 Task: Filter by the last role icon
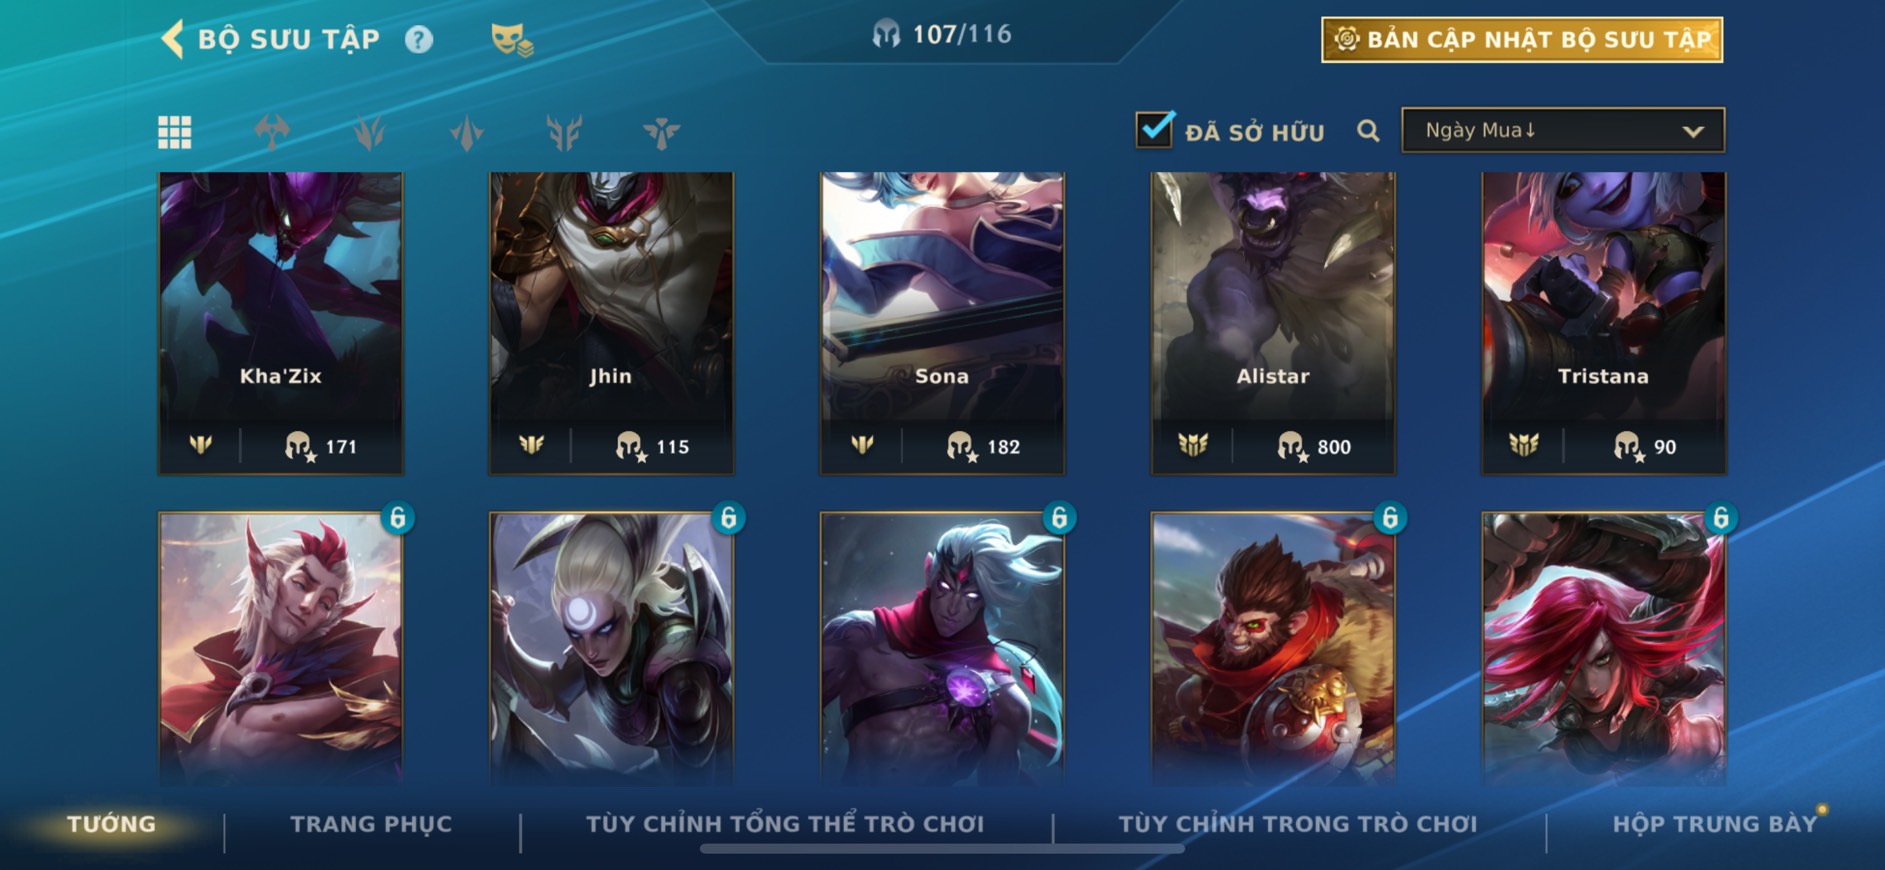(x=661, y=132)
